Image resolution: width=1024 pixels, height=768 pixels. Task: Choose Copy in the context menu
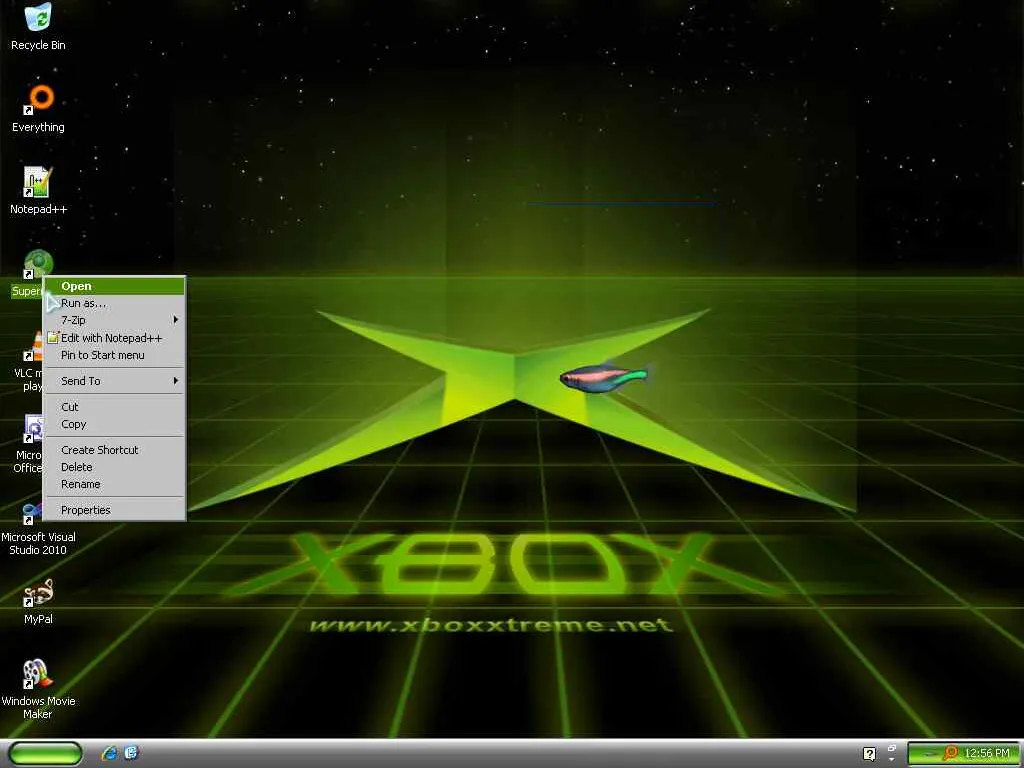[x=115, y=424]
